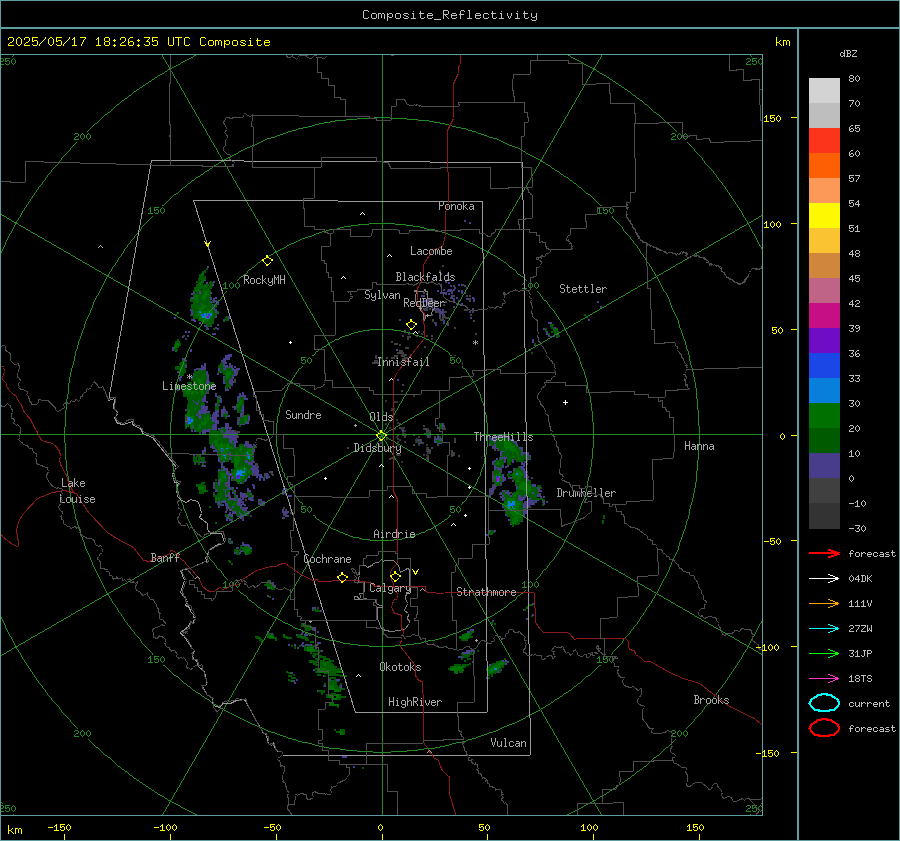Viewport: 900px width, 841px height.
Task: Click the km label at bottom-left corner
Action: [14, 830]
